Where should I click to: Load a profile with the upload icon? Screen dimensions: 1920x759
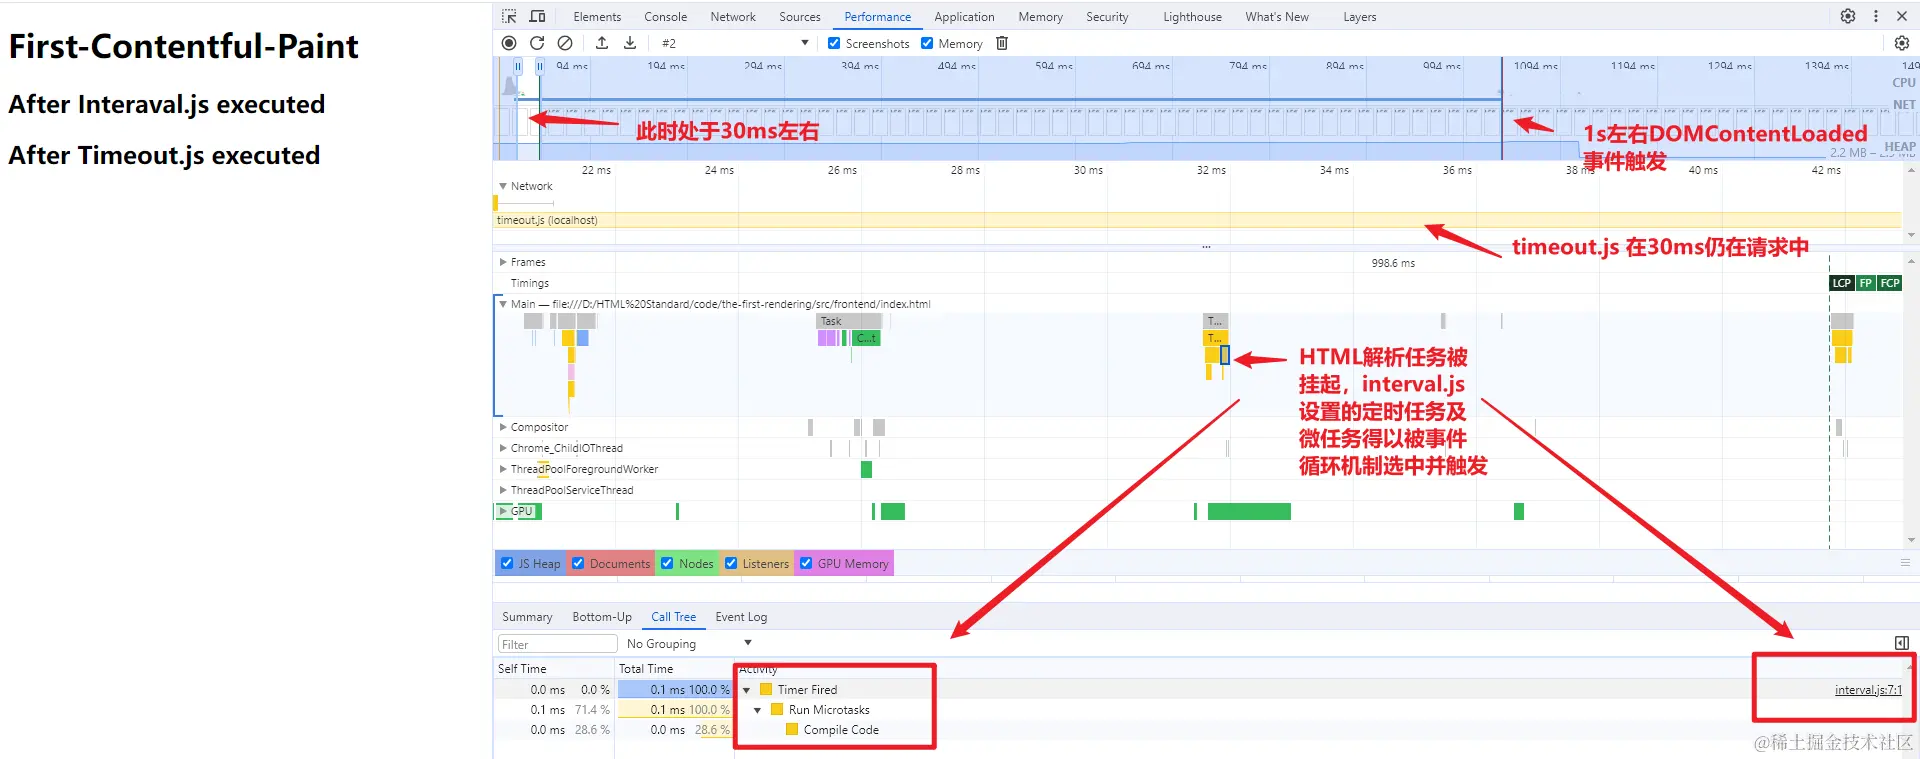click(602, 43)
